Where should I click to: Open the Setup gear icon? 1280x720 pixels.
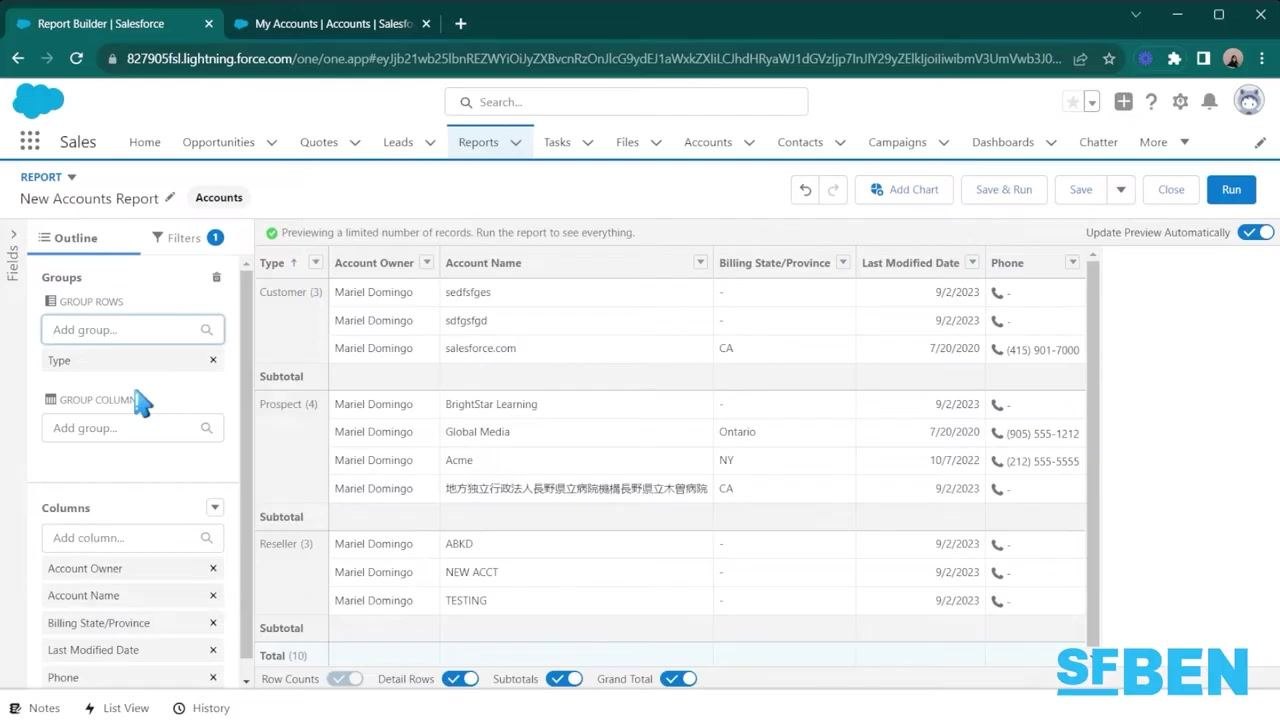pyautogui.click(x=1180, y=102)
